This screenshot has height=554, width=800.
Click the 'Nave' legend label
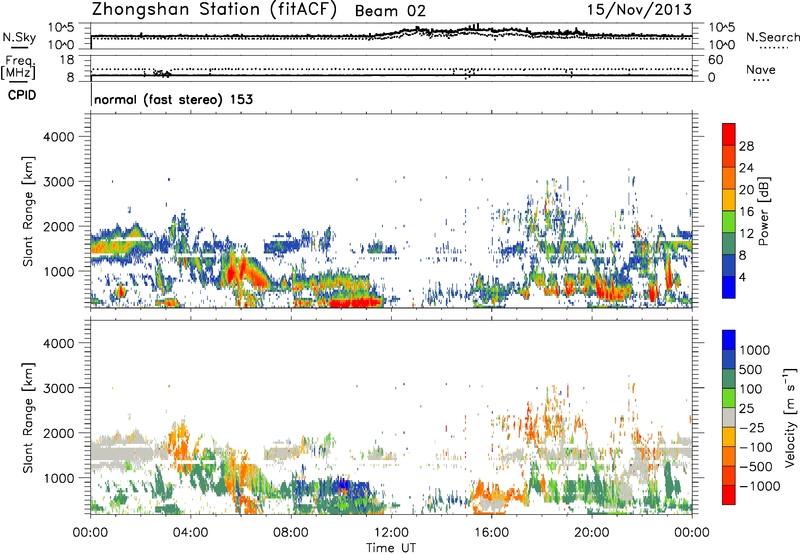761,70
